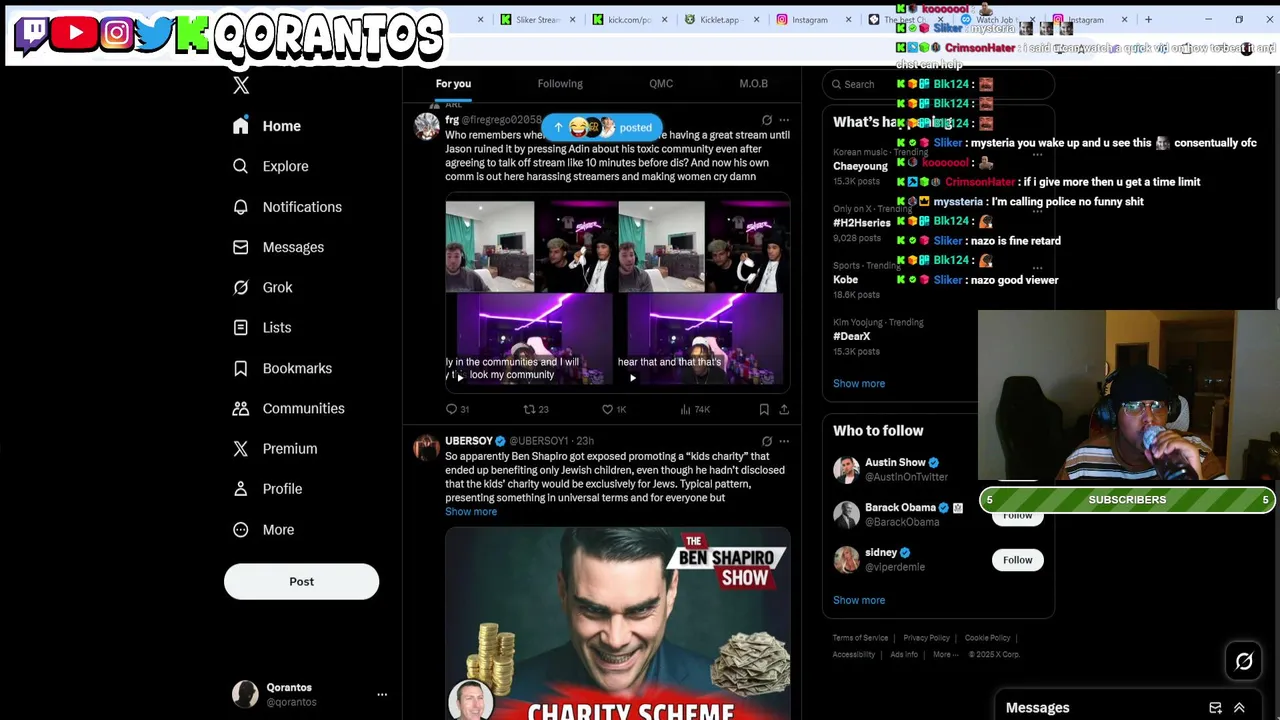The width and height of the screenshot is (1280, 720).
Task: Open the floating Grok button
Action: click(1244, 661)
